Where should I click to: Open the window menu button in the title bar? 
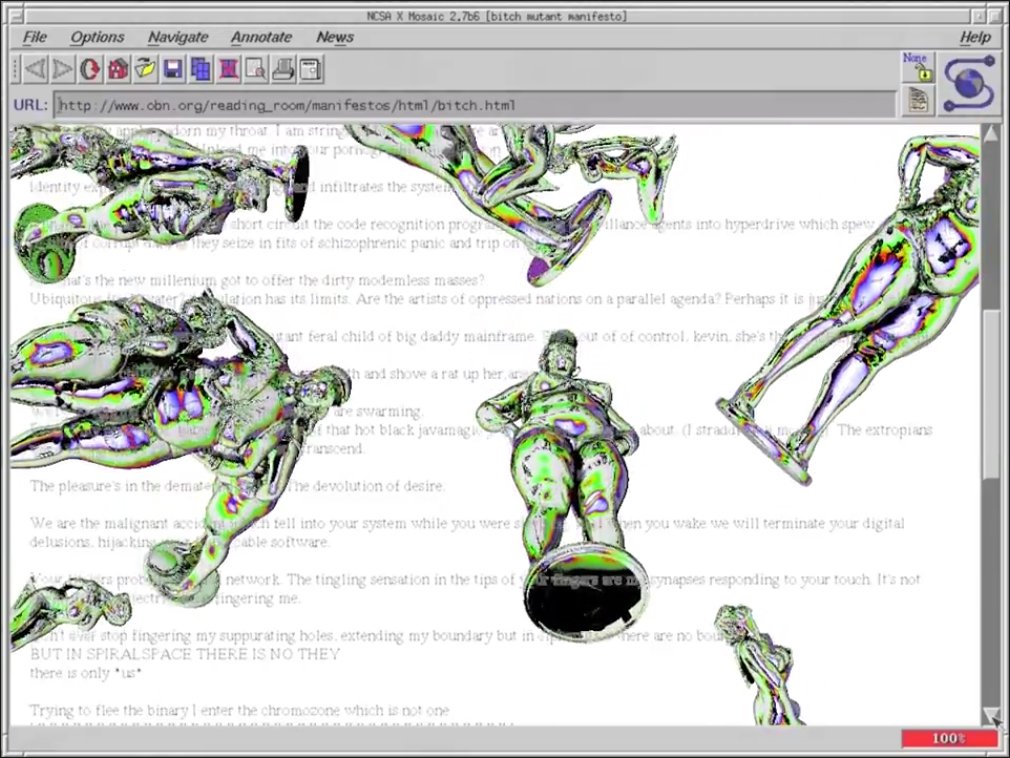tap(15, 15)
